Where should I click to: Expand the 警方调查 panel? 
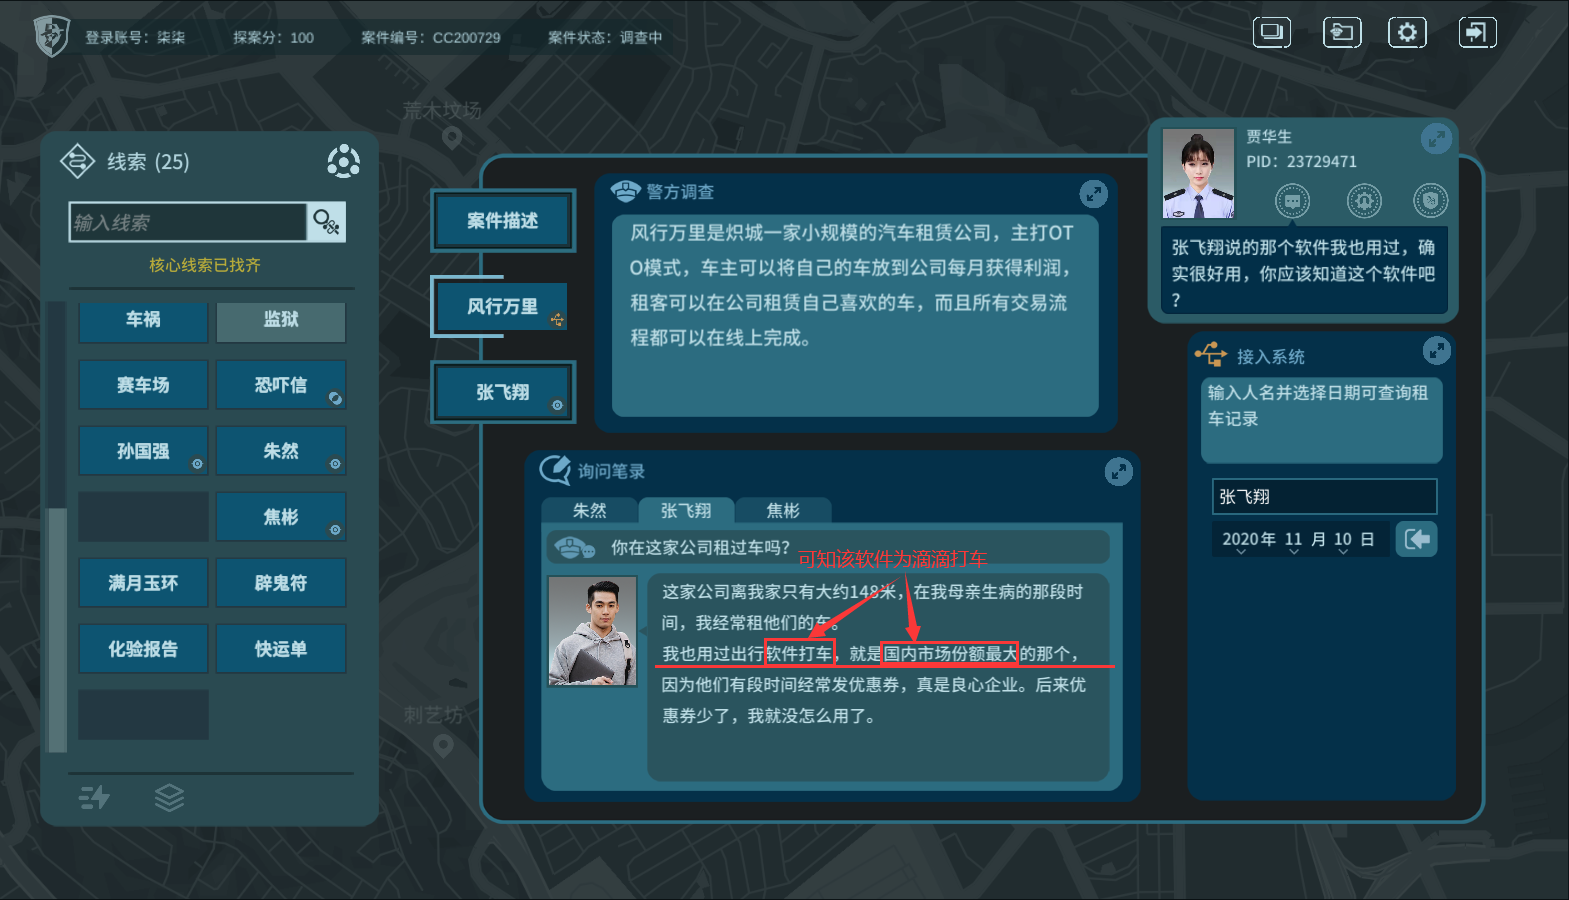1093,194
